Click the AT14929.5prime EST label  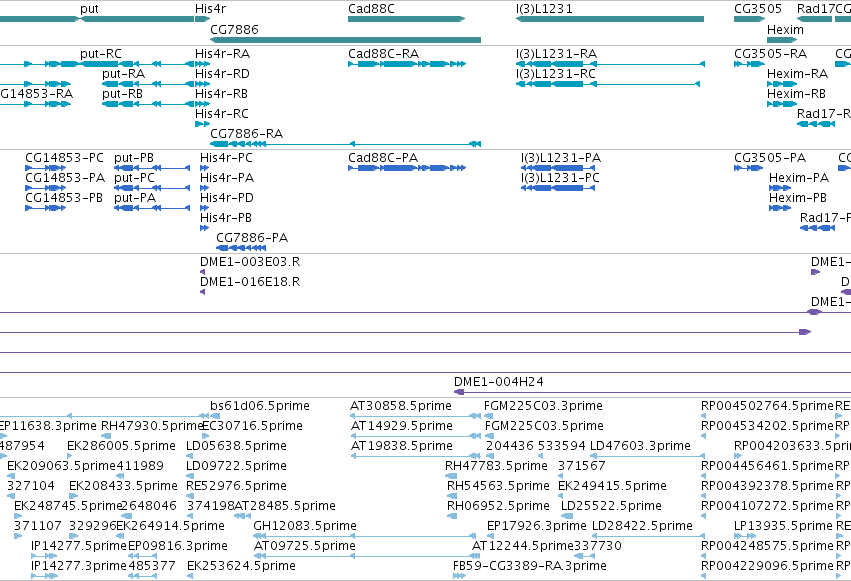[x=402, y=426]
